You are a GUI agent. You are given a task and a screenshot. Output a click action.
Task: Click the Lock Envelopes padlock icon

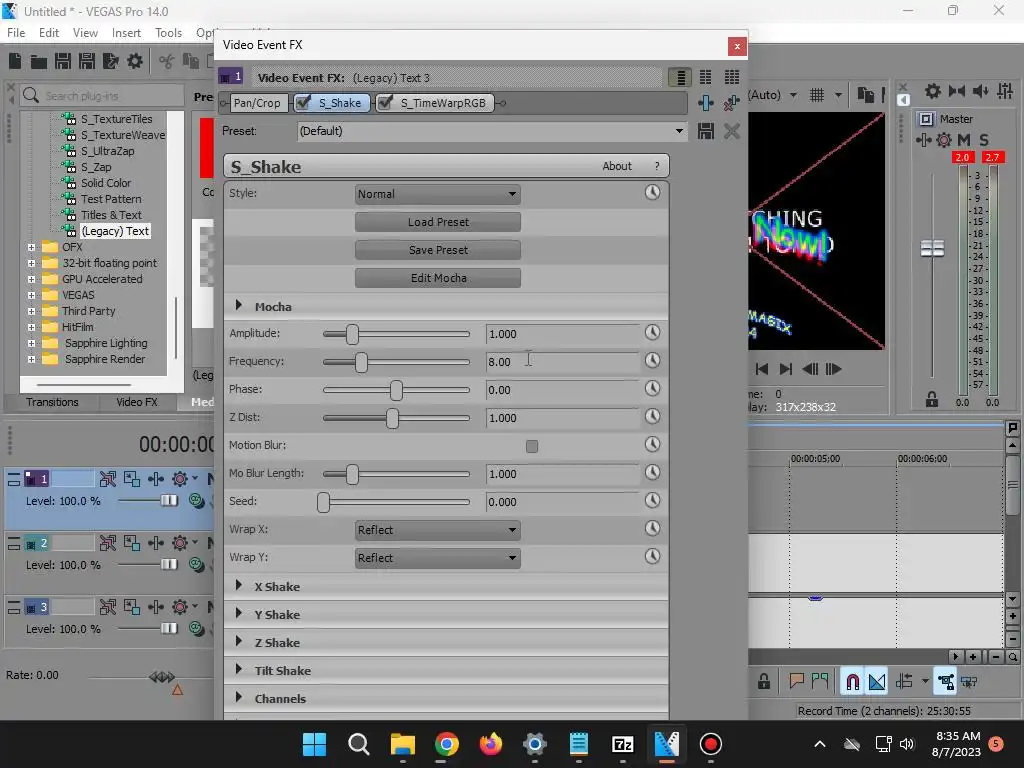point(763,682)
